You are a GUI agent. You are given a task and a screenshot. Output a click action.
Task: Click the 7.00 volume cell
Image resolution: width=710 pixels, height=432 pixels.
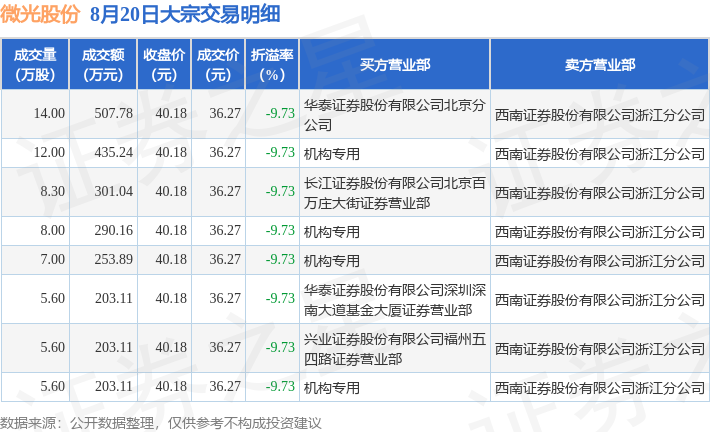click(x=53, y=259)
